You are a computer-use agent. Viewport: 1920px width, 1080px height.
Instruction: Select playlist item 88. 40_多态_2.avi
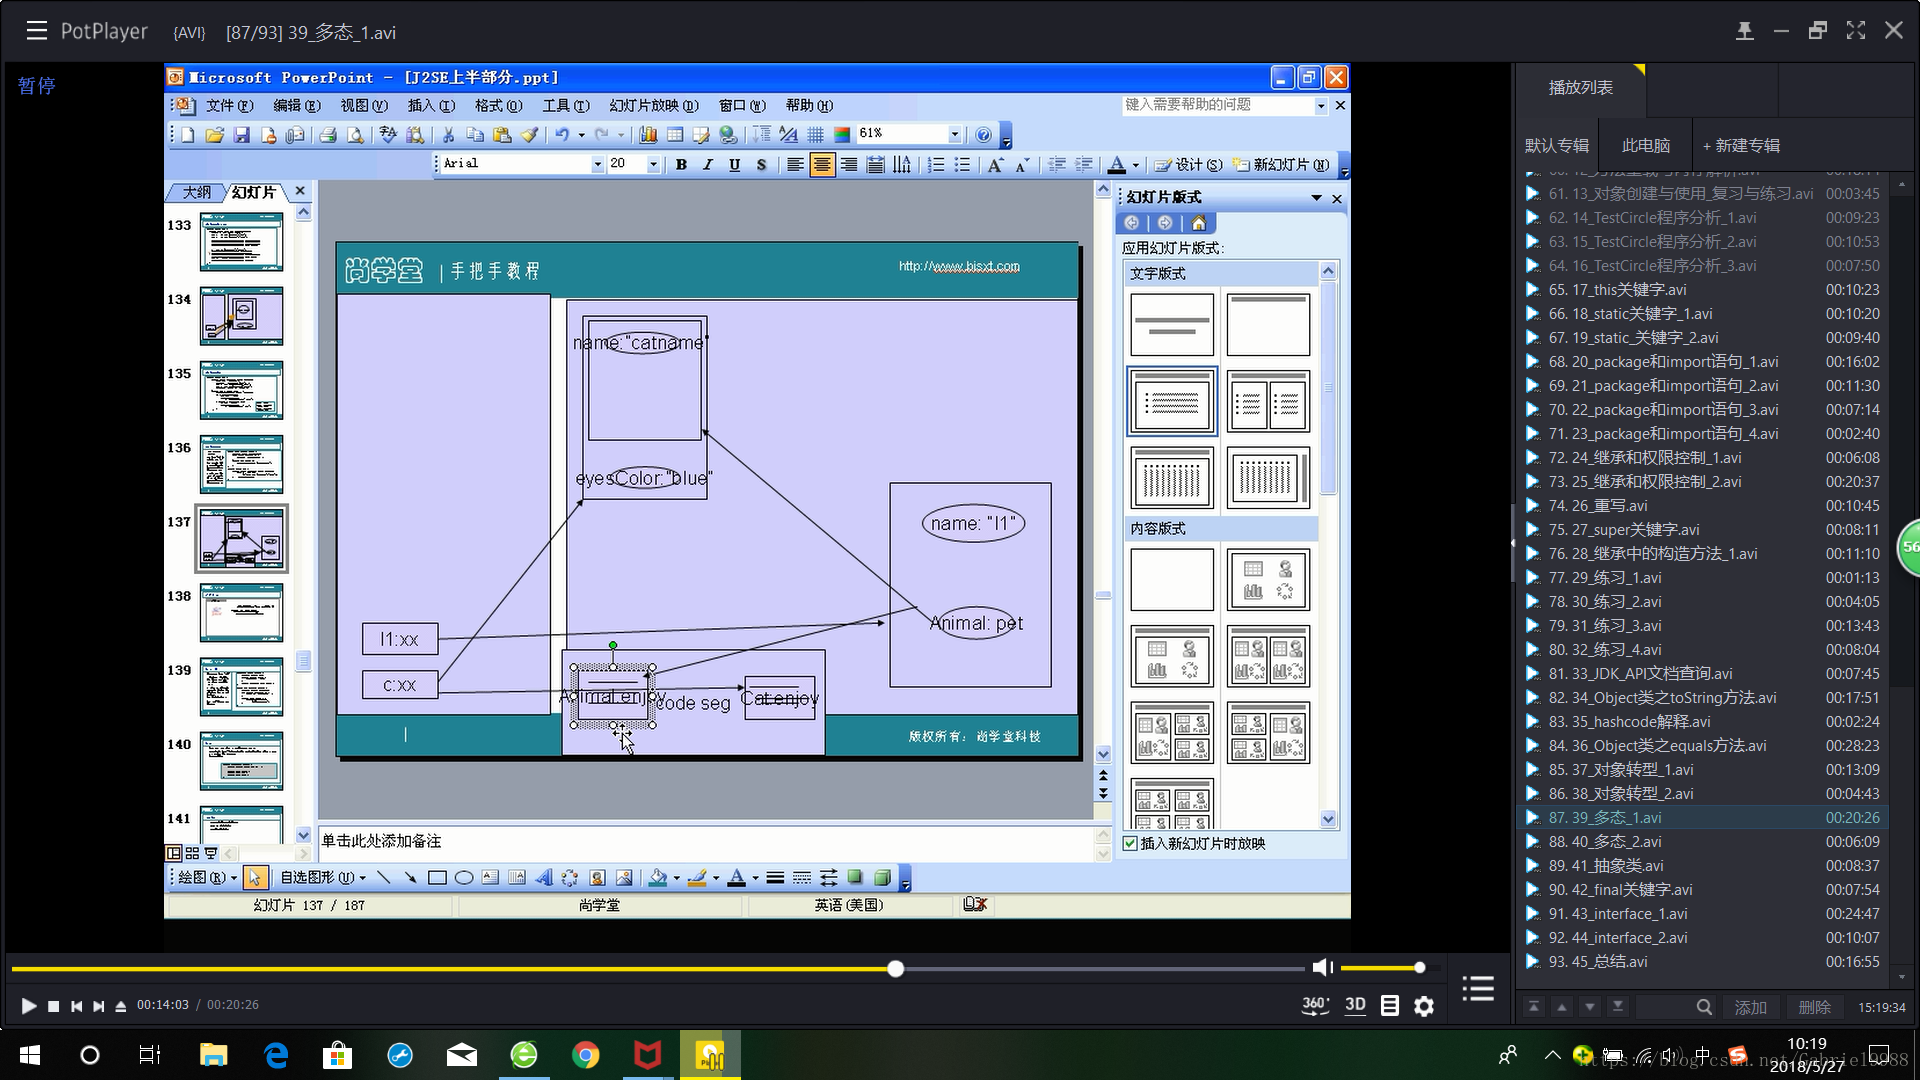pyautogui.click(x=1702, y=842)
